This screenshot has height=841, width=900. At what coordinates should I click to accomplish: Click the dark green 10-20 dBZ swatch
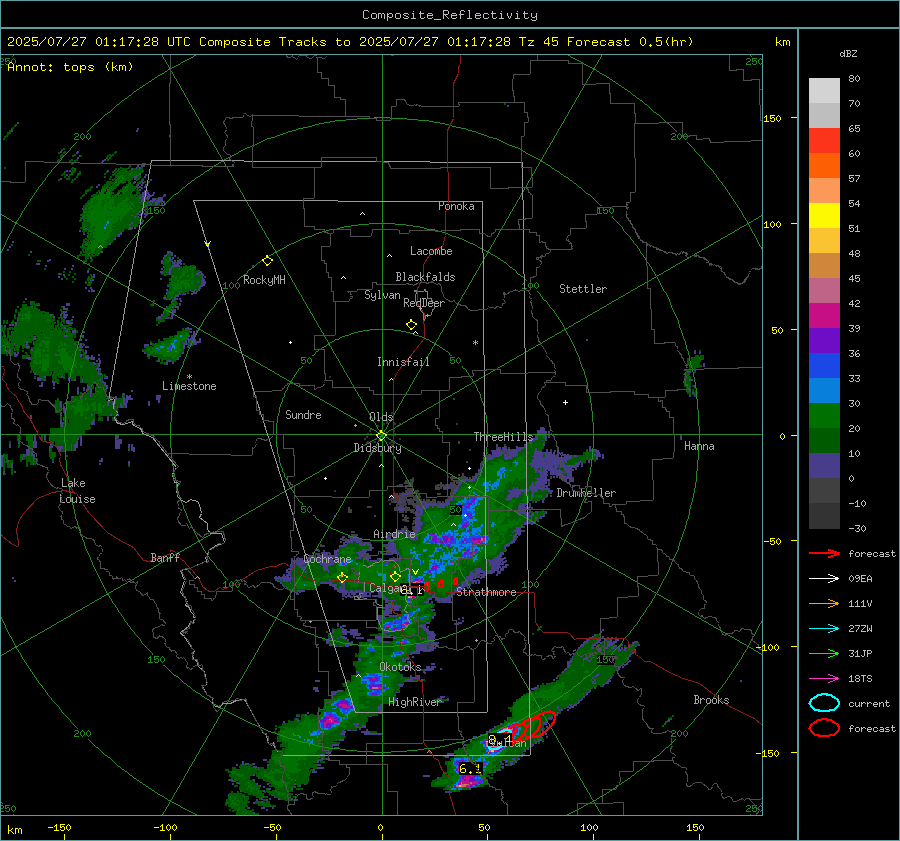[824, 441]
